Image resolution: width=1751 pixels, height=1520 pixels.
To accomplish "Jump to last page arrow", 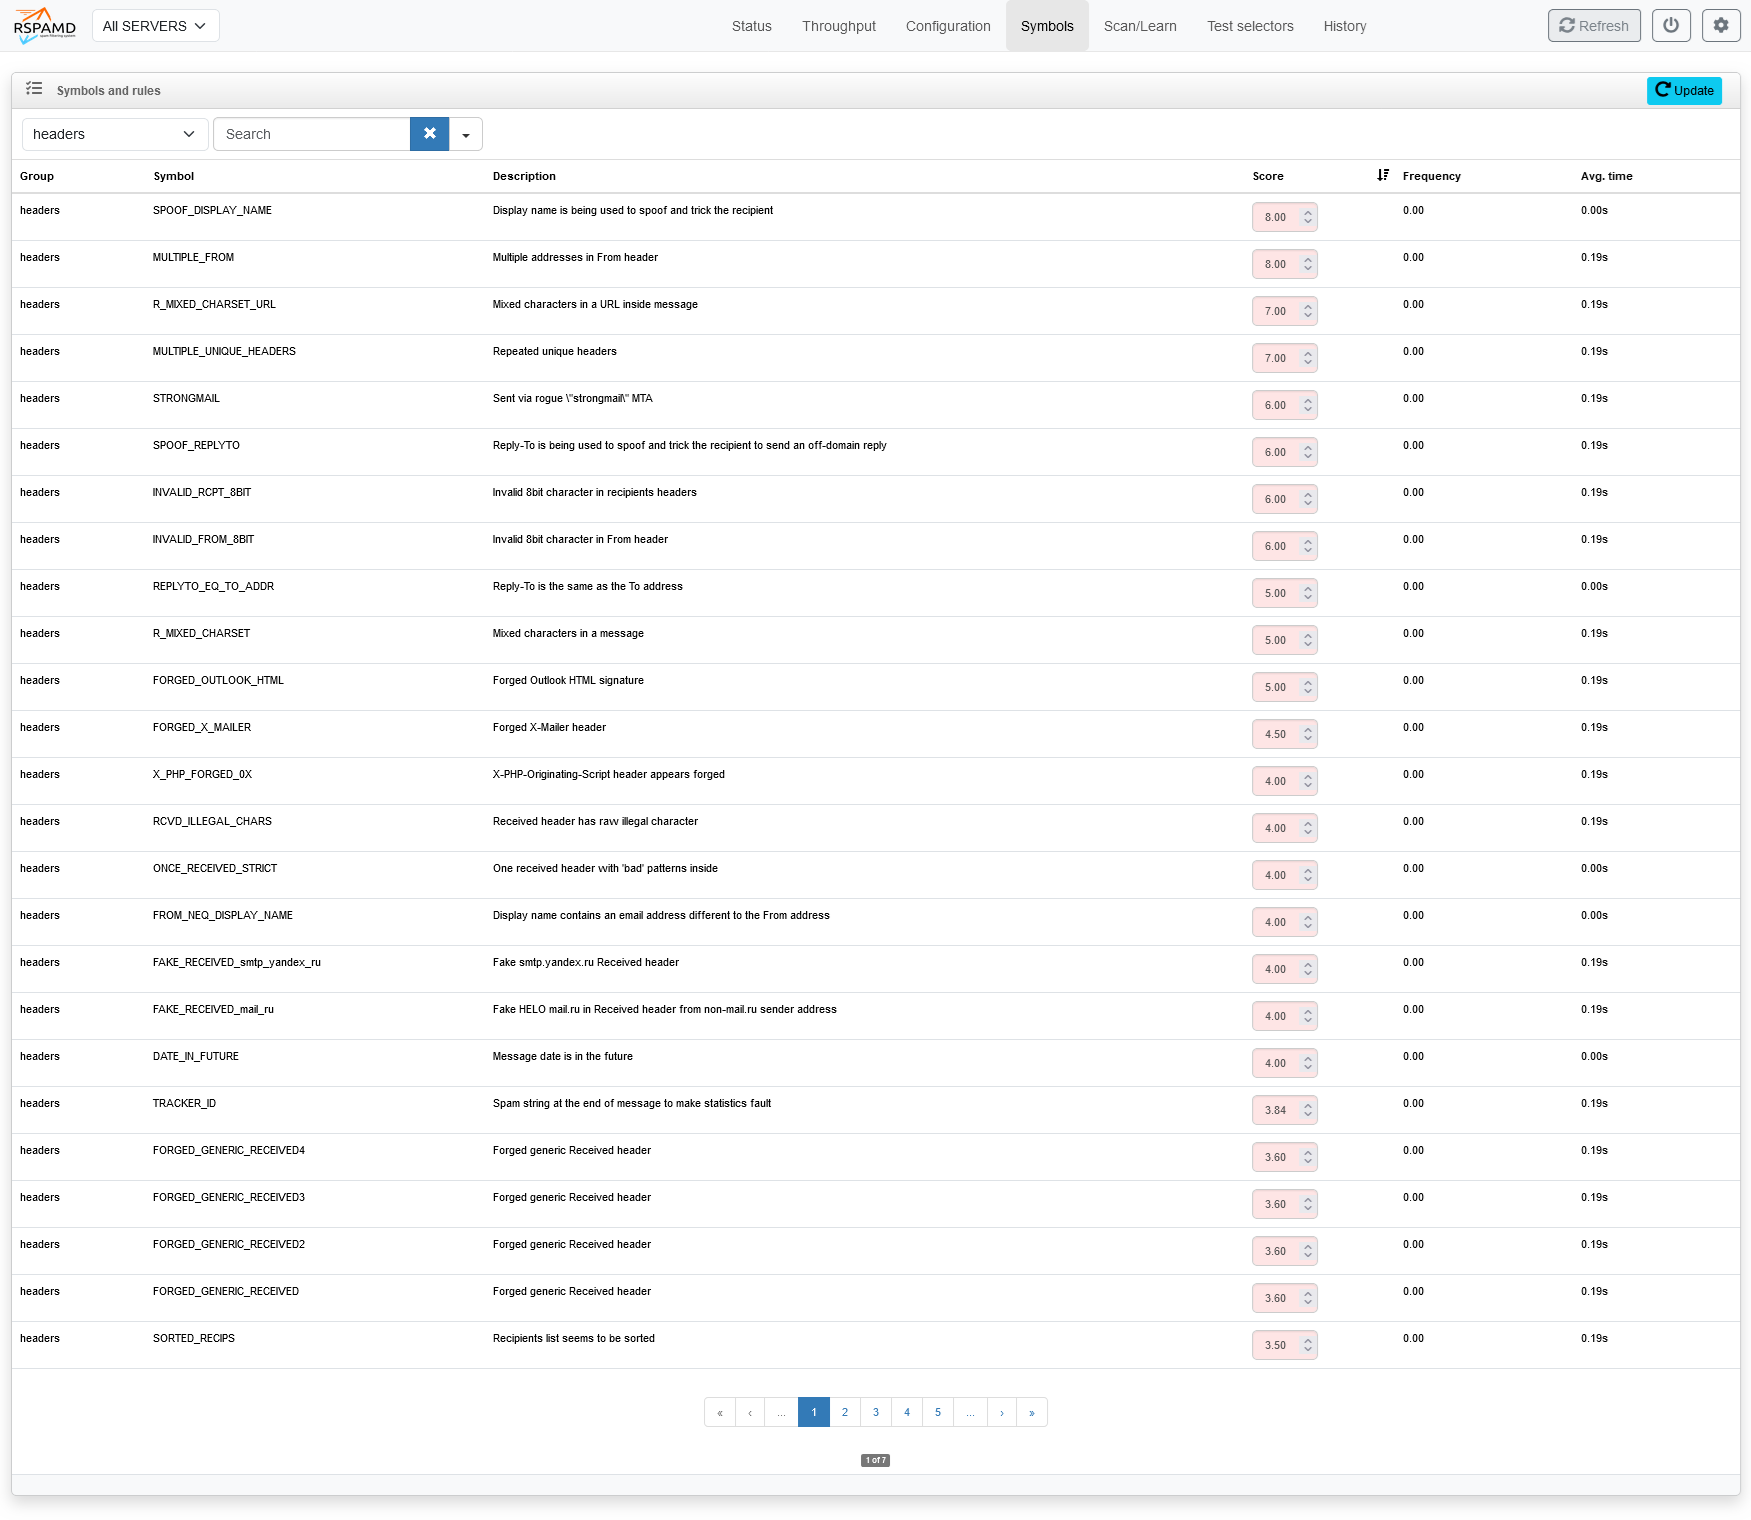I will pyautogui.click(x=1032, y=1412).
